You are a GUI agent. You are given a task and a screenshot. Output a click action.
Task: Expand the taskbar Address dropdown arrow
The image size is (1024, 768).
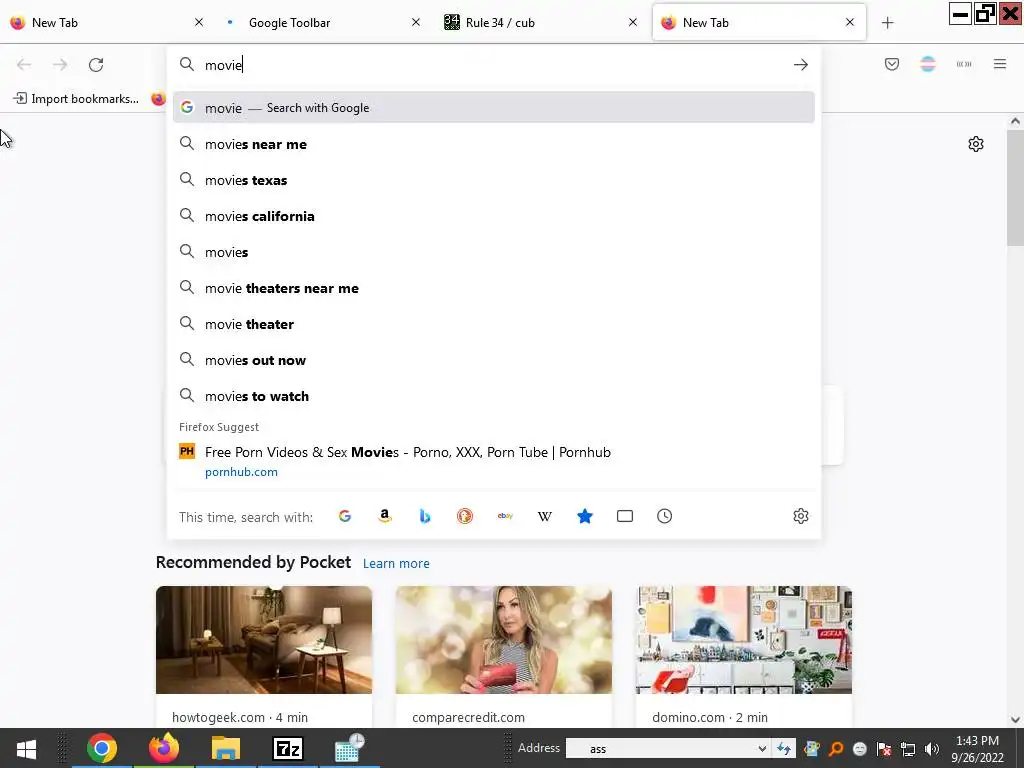[x=761, y=749]
